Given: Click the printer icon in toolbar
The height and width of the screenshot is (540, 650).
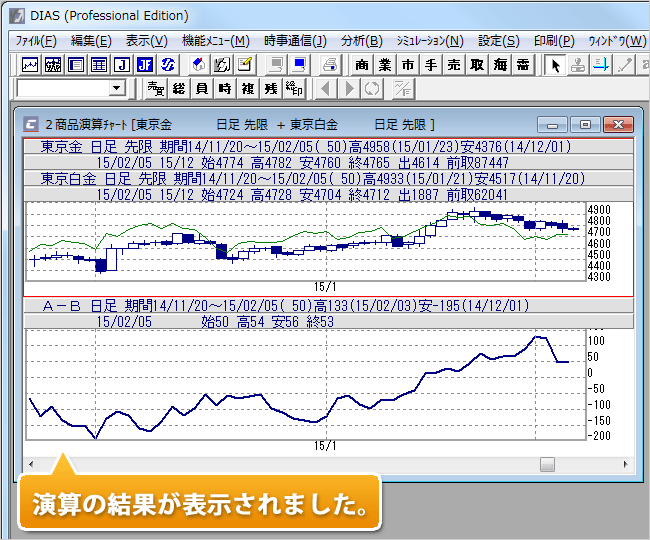Looking at the screenshot, I should (329, 65).
